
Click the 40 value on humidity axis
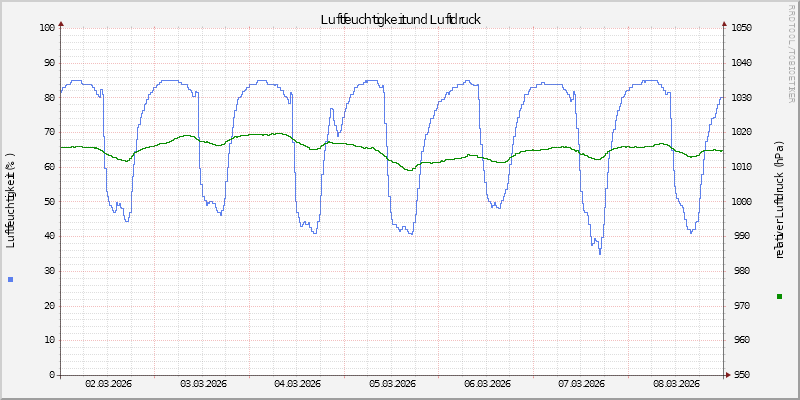[49, 236]
